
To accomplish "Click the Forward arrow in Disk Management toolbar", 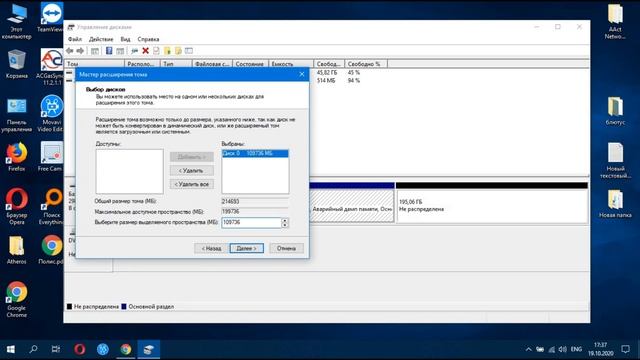I will click(80, 51).
